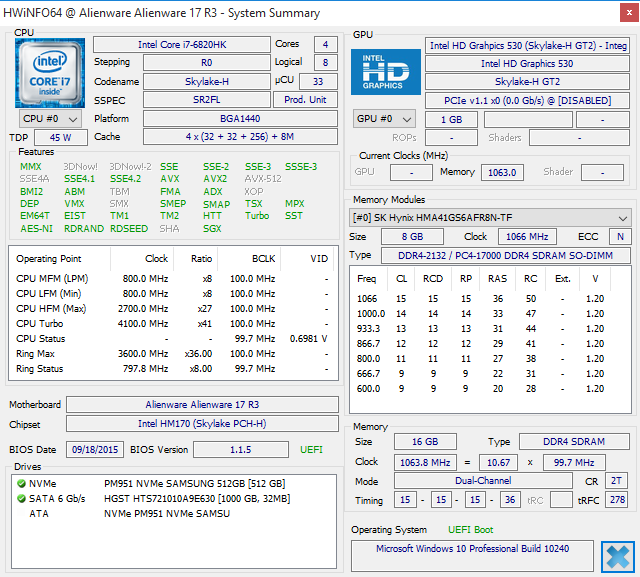Viewport: 640px width, 577px height.
Task: Click the Intel Core i7 logo image
Action: tap(50, 73)
